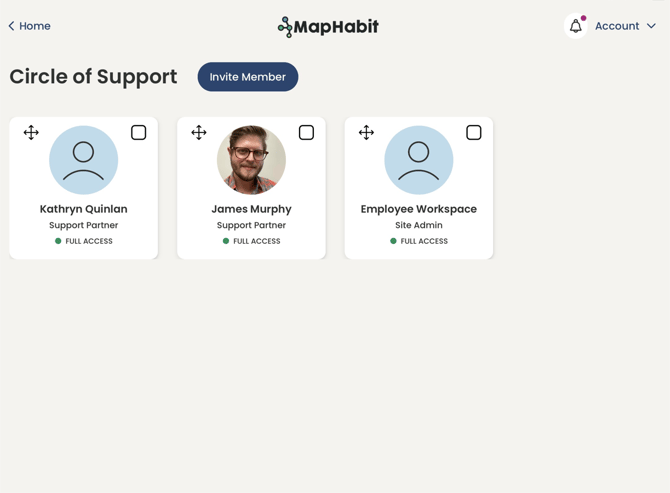Click move handle on Employee Workspace card
The height and width of the screenshot is (493, 670).
click(366, 133)
